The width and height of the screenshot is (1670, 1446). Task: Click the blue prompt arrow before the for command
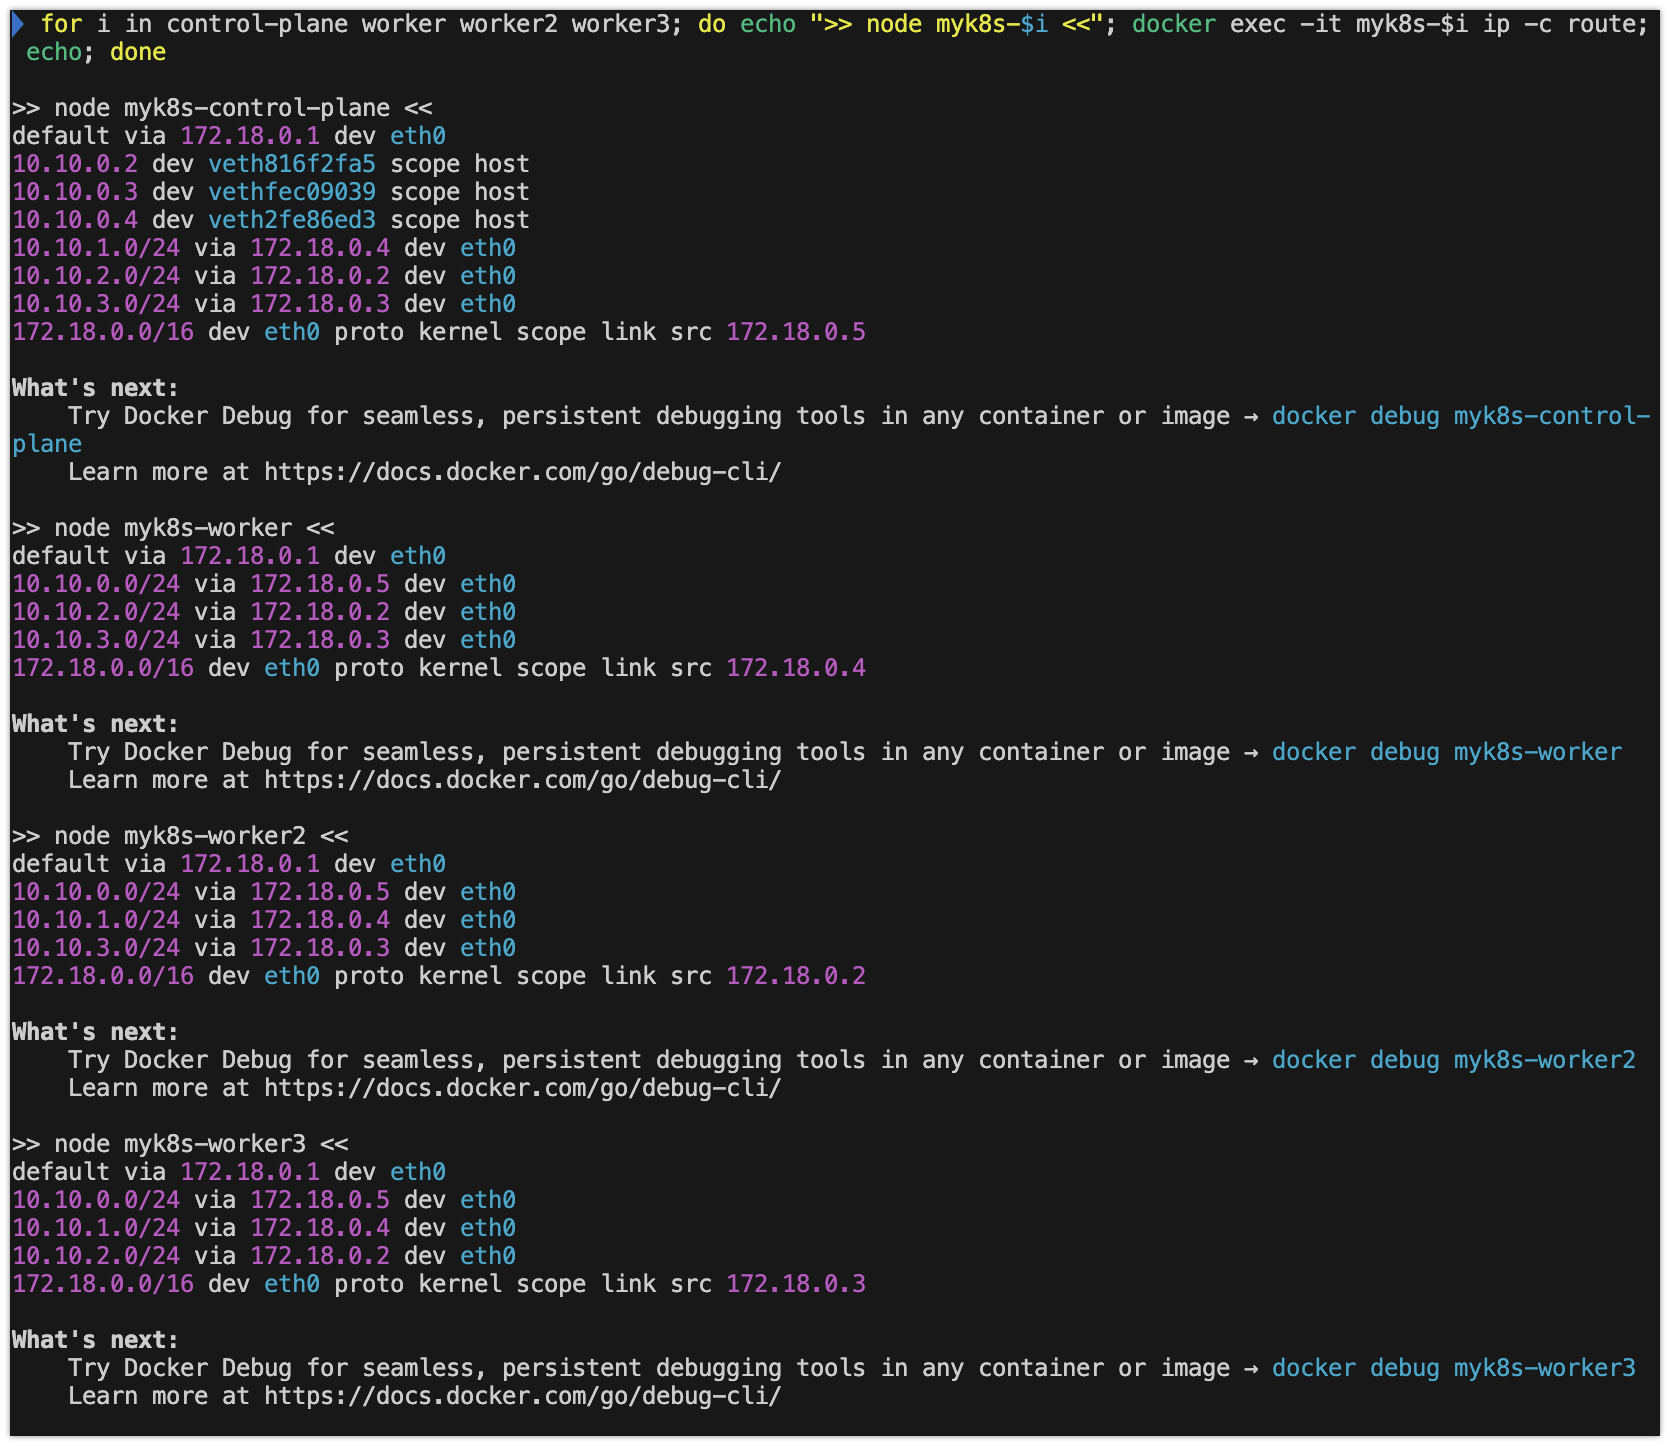(x=18, y=24)
